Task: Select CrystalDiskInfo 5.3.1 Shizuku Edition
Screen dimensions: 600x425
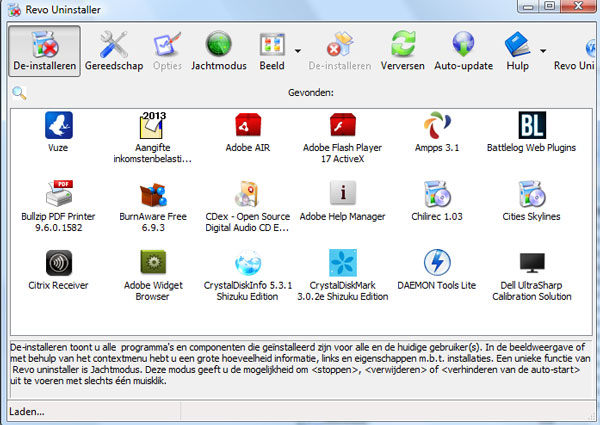Action: click(x=248, y=275)
